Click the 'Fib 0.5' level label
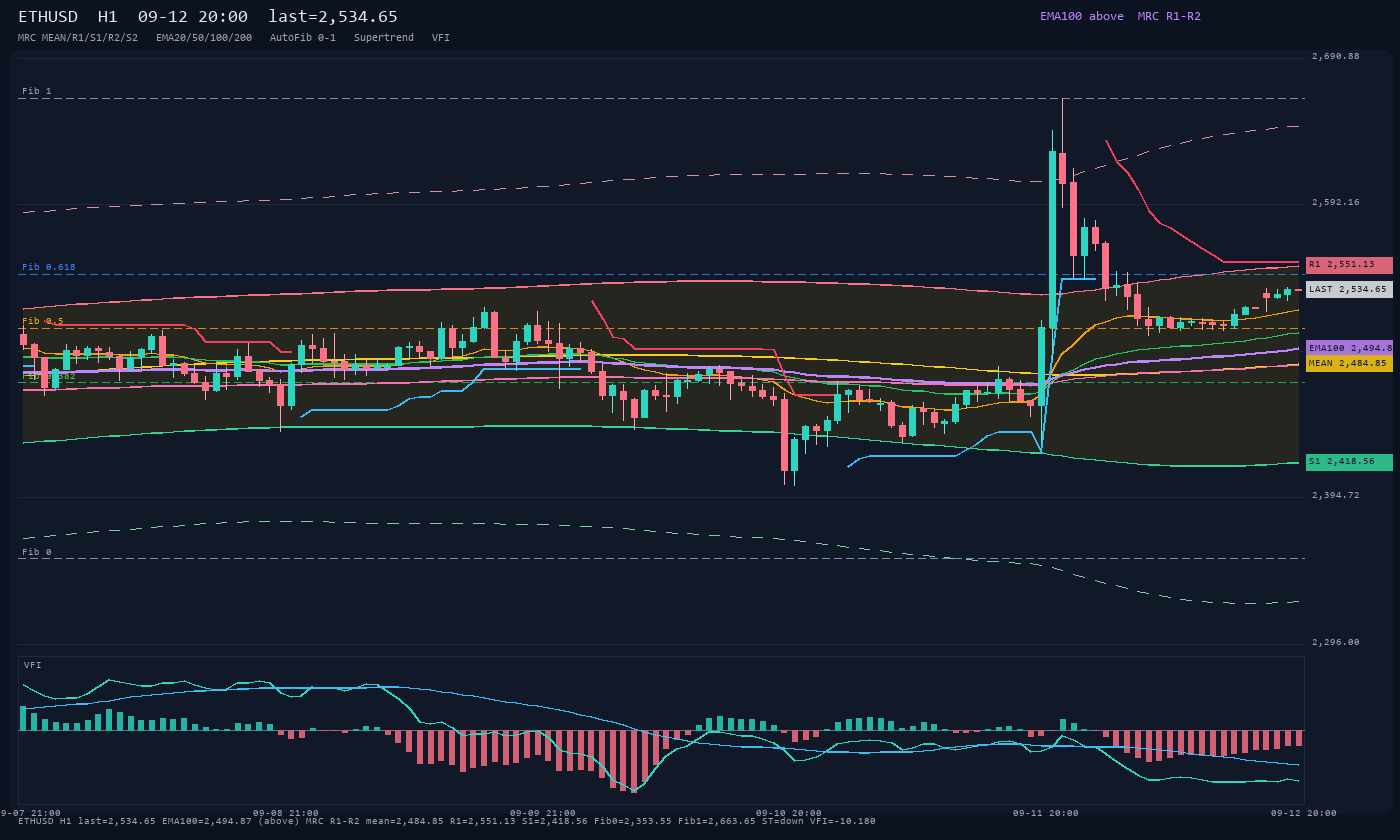Viewport: 1400px width, 840px height. 43,321
